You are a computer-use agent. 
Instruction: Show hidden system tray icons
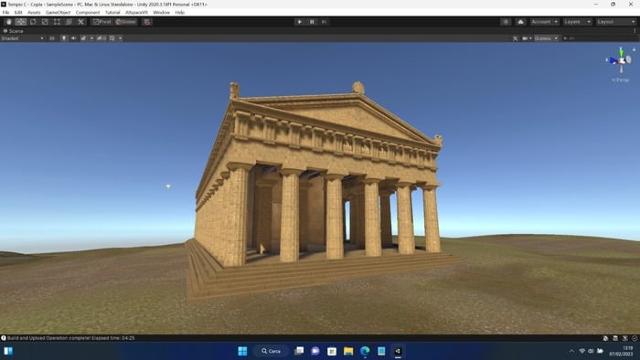point(571,351)
